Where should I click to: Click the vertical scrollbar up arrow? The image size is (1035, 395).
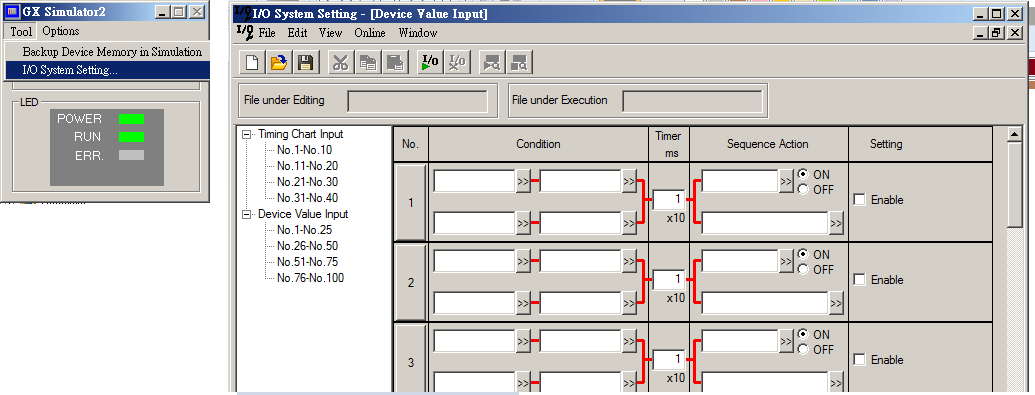tap(1015, 135)
